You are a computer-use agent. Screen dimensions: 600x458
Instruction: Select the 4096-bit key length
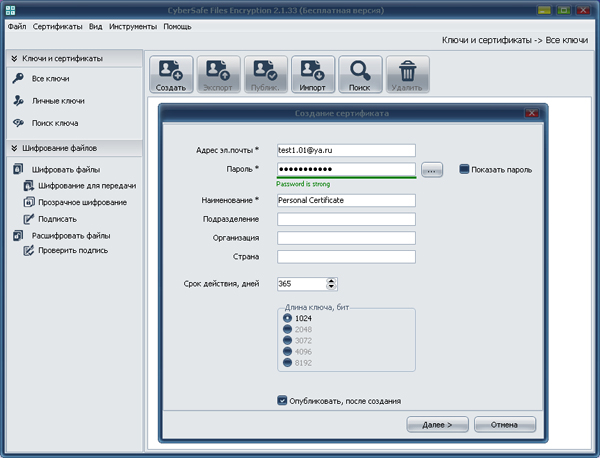pyautogui.click(x=287, y=351)
